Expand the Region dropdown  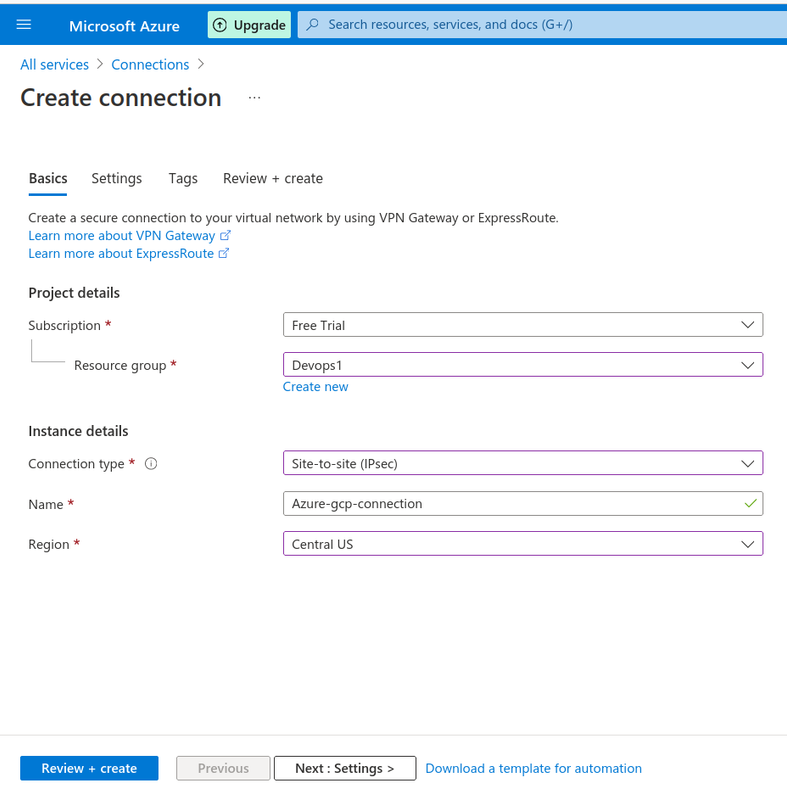click(523, 544)
